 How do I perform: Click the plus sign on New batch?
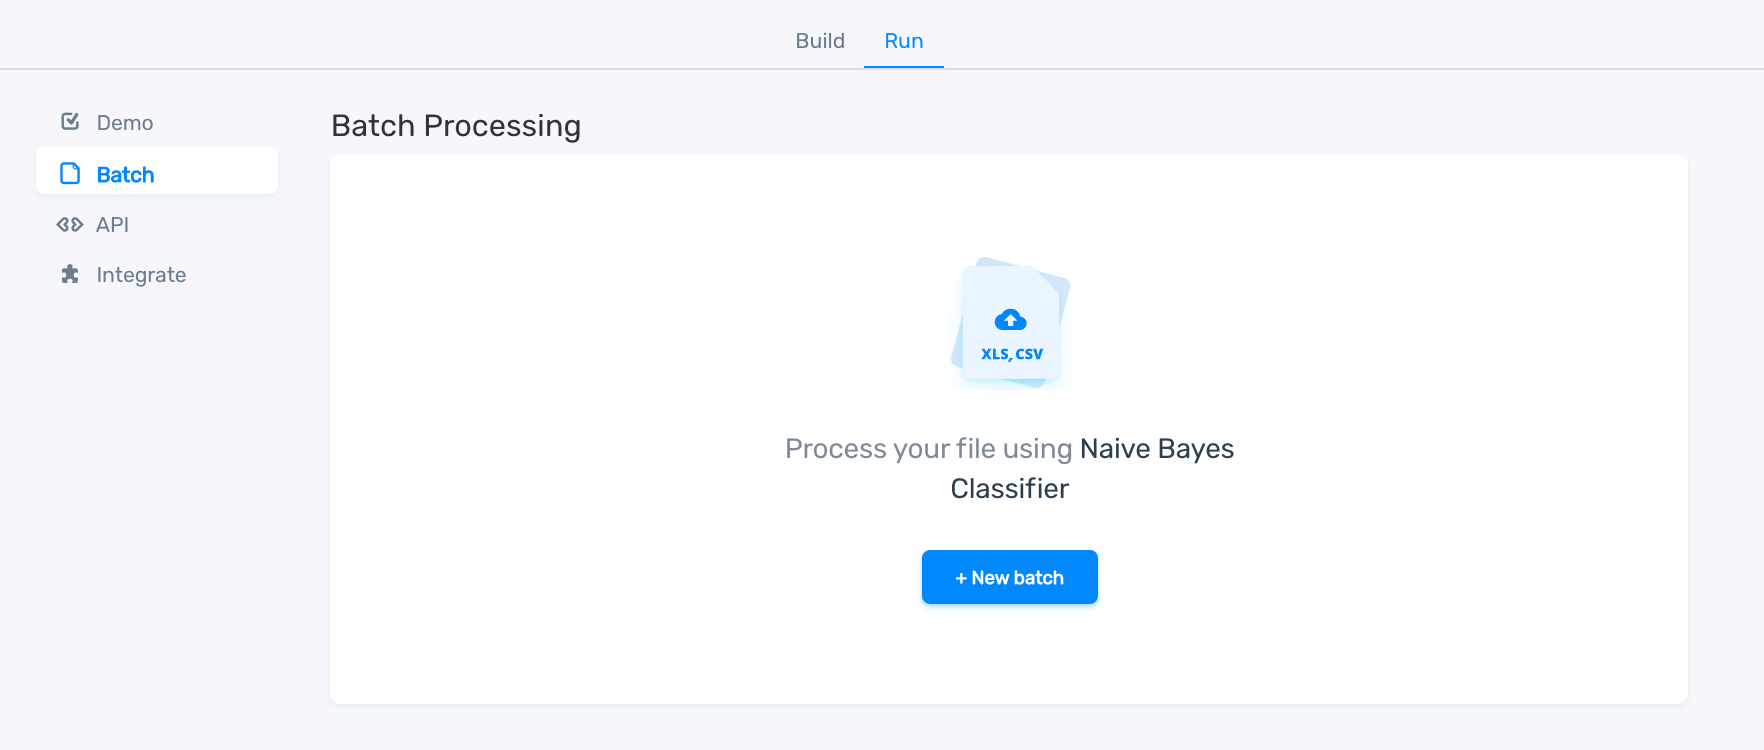pyautogui.click(x=961, y=578)
